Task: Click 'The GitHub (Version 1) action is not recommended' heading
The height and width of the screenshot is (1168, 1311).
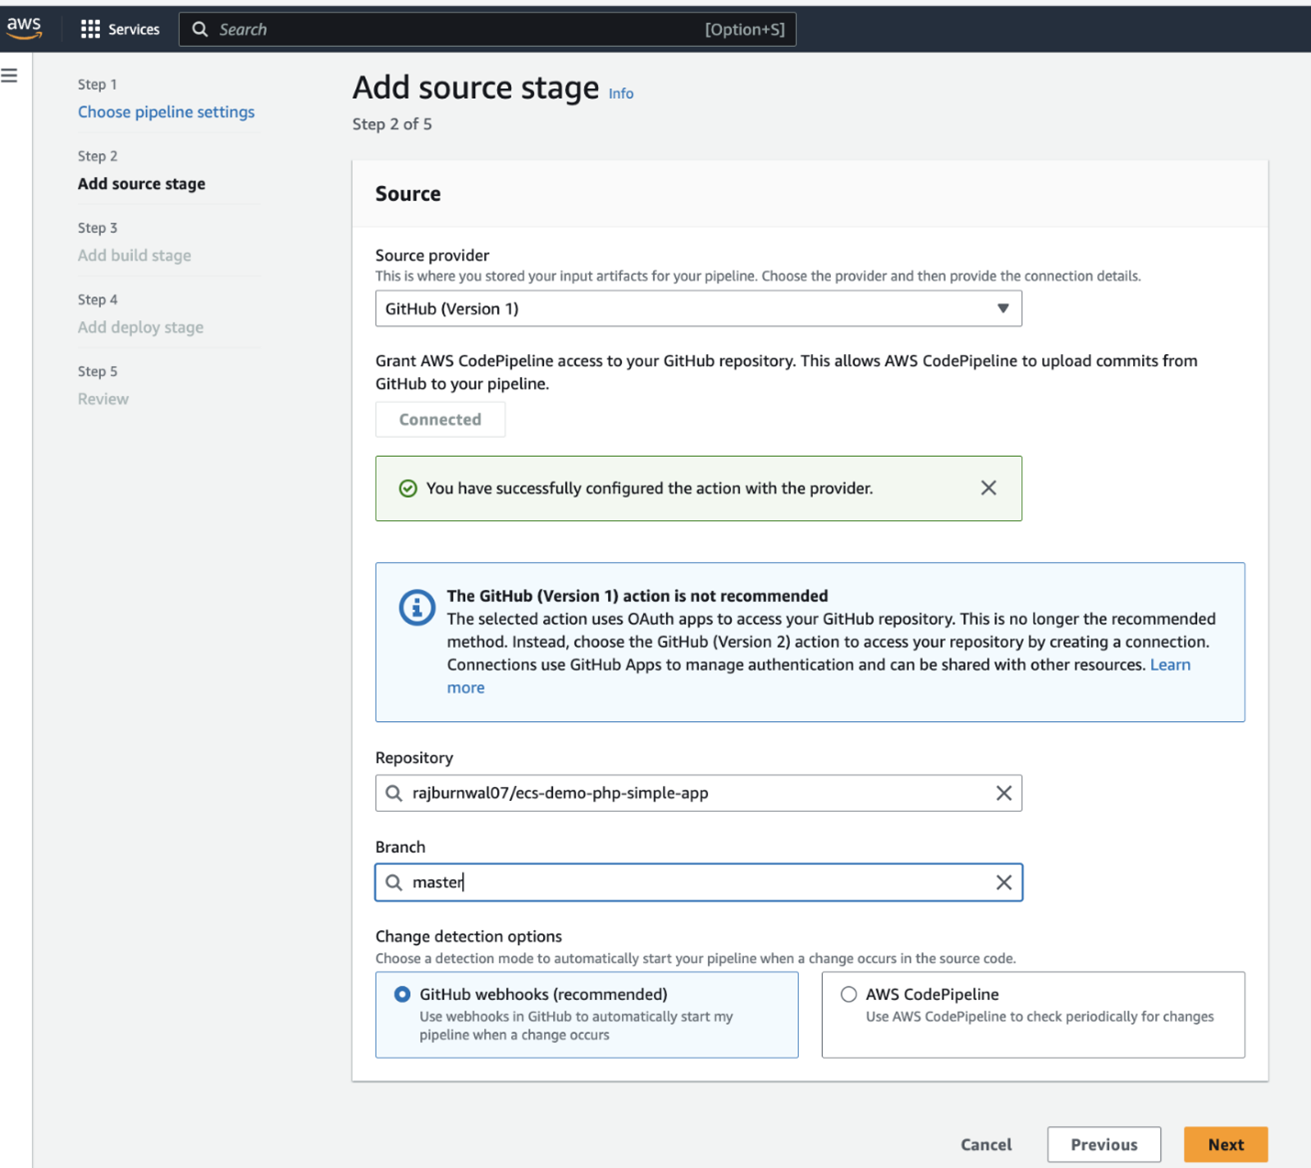Action: [637, 596]
